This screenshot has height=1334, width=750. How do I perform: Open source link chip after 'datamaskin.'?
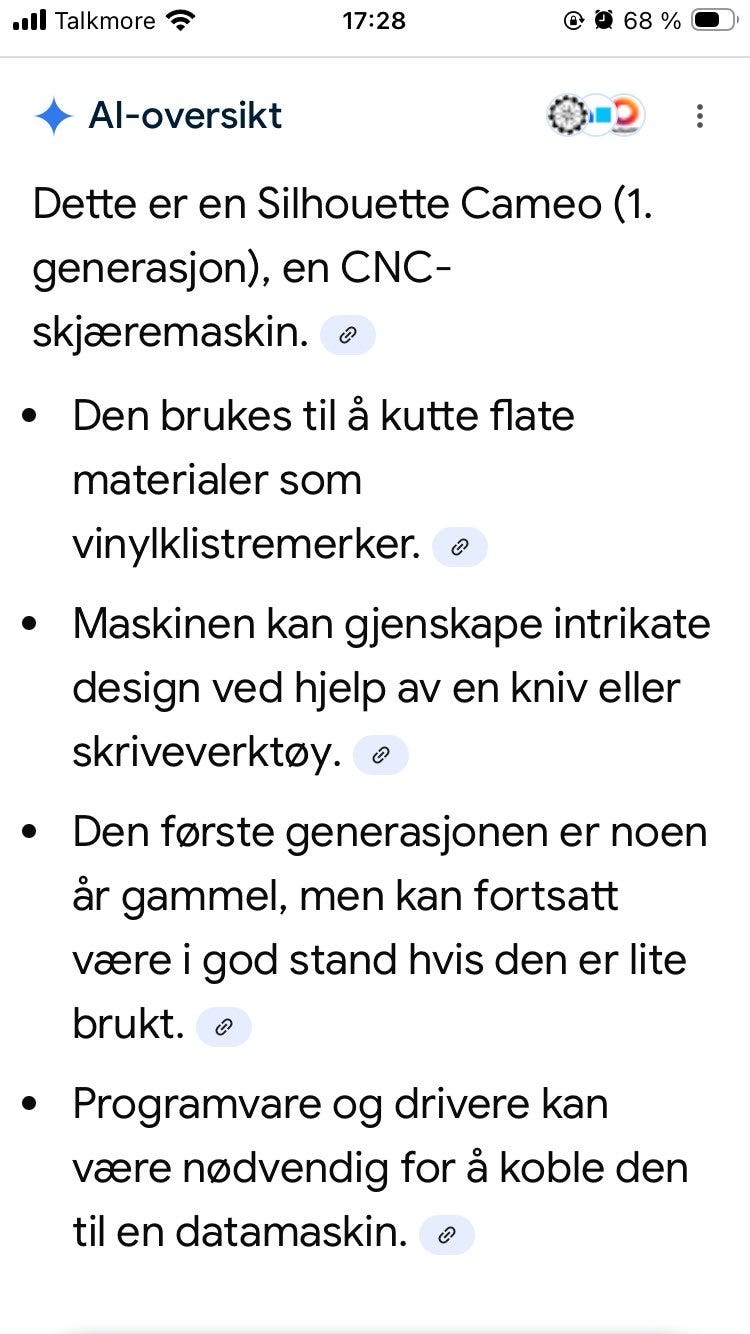point(447,1235)
